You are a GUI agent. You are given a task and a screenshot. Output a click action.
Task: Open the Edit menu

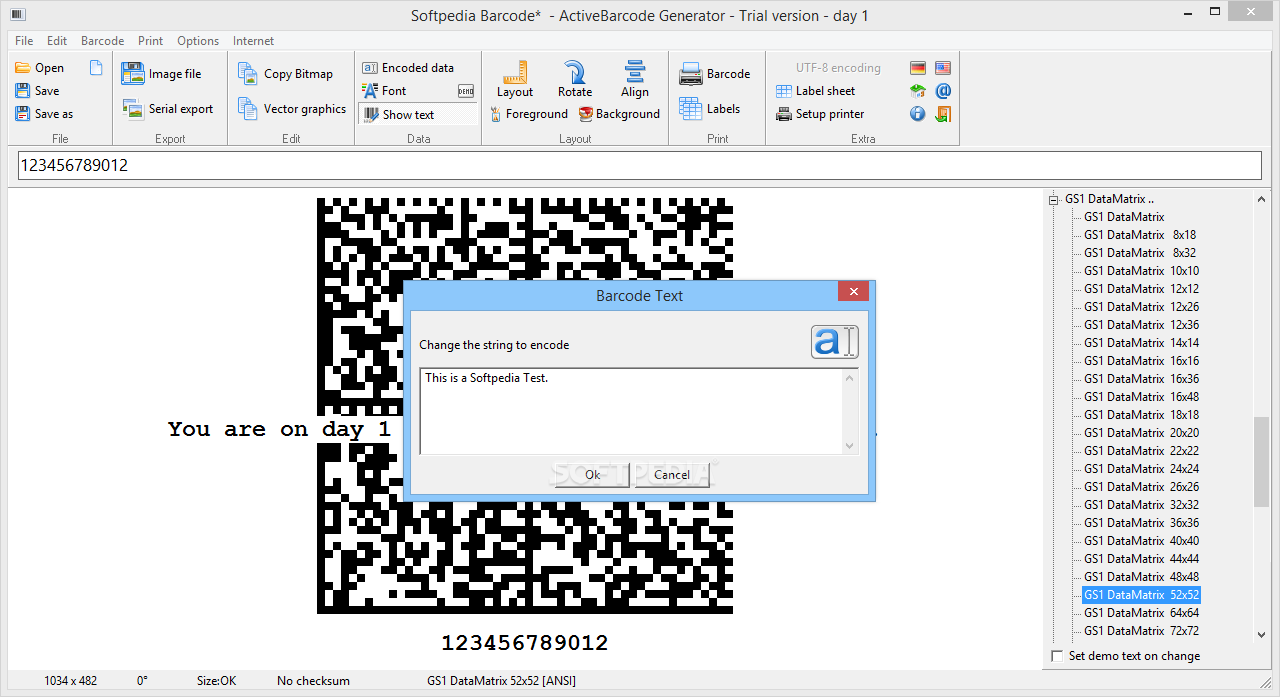[57, 41]
